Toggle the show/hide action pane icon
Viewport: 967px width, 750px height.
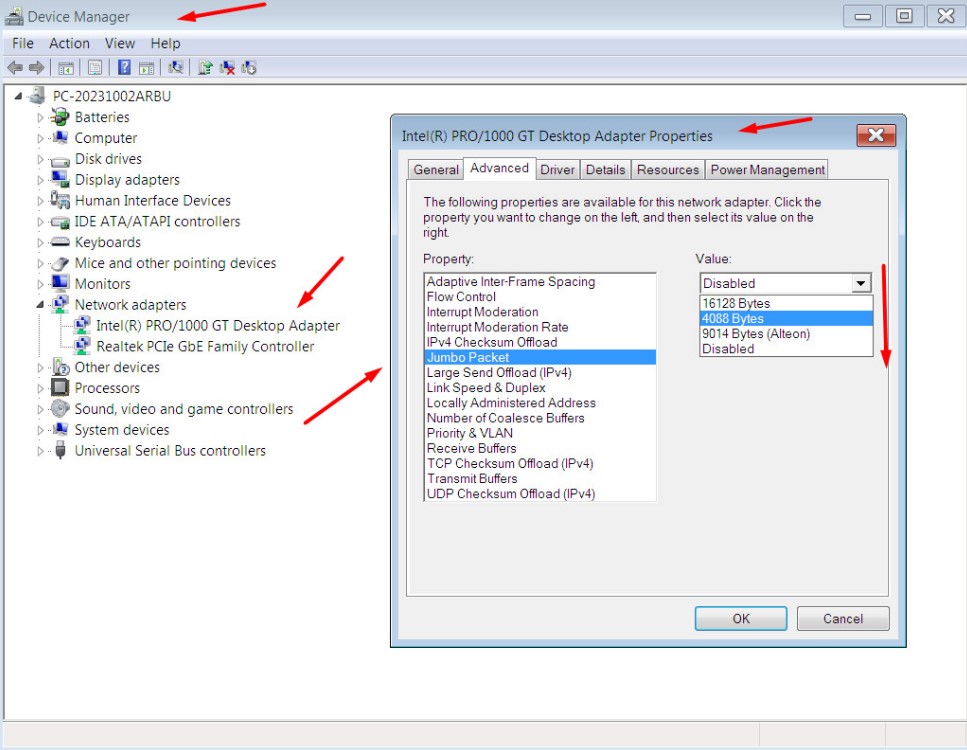coord(146,68)
